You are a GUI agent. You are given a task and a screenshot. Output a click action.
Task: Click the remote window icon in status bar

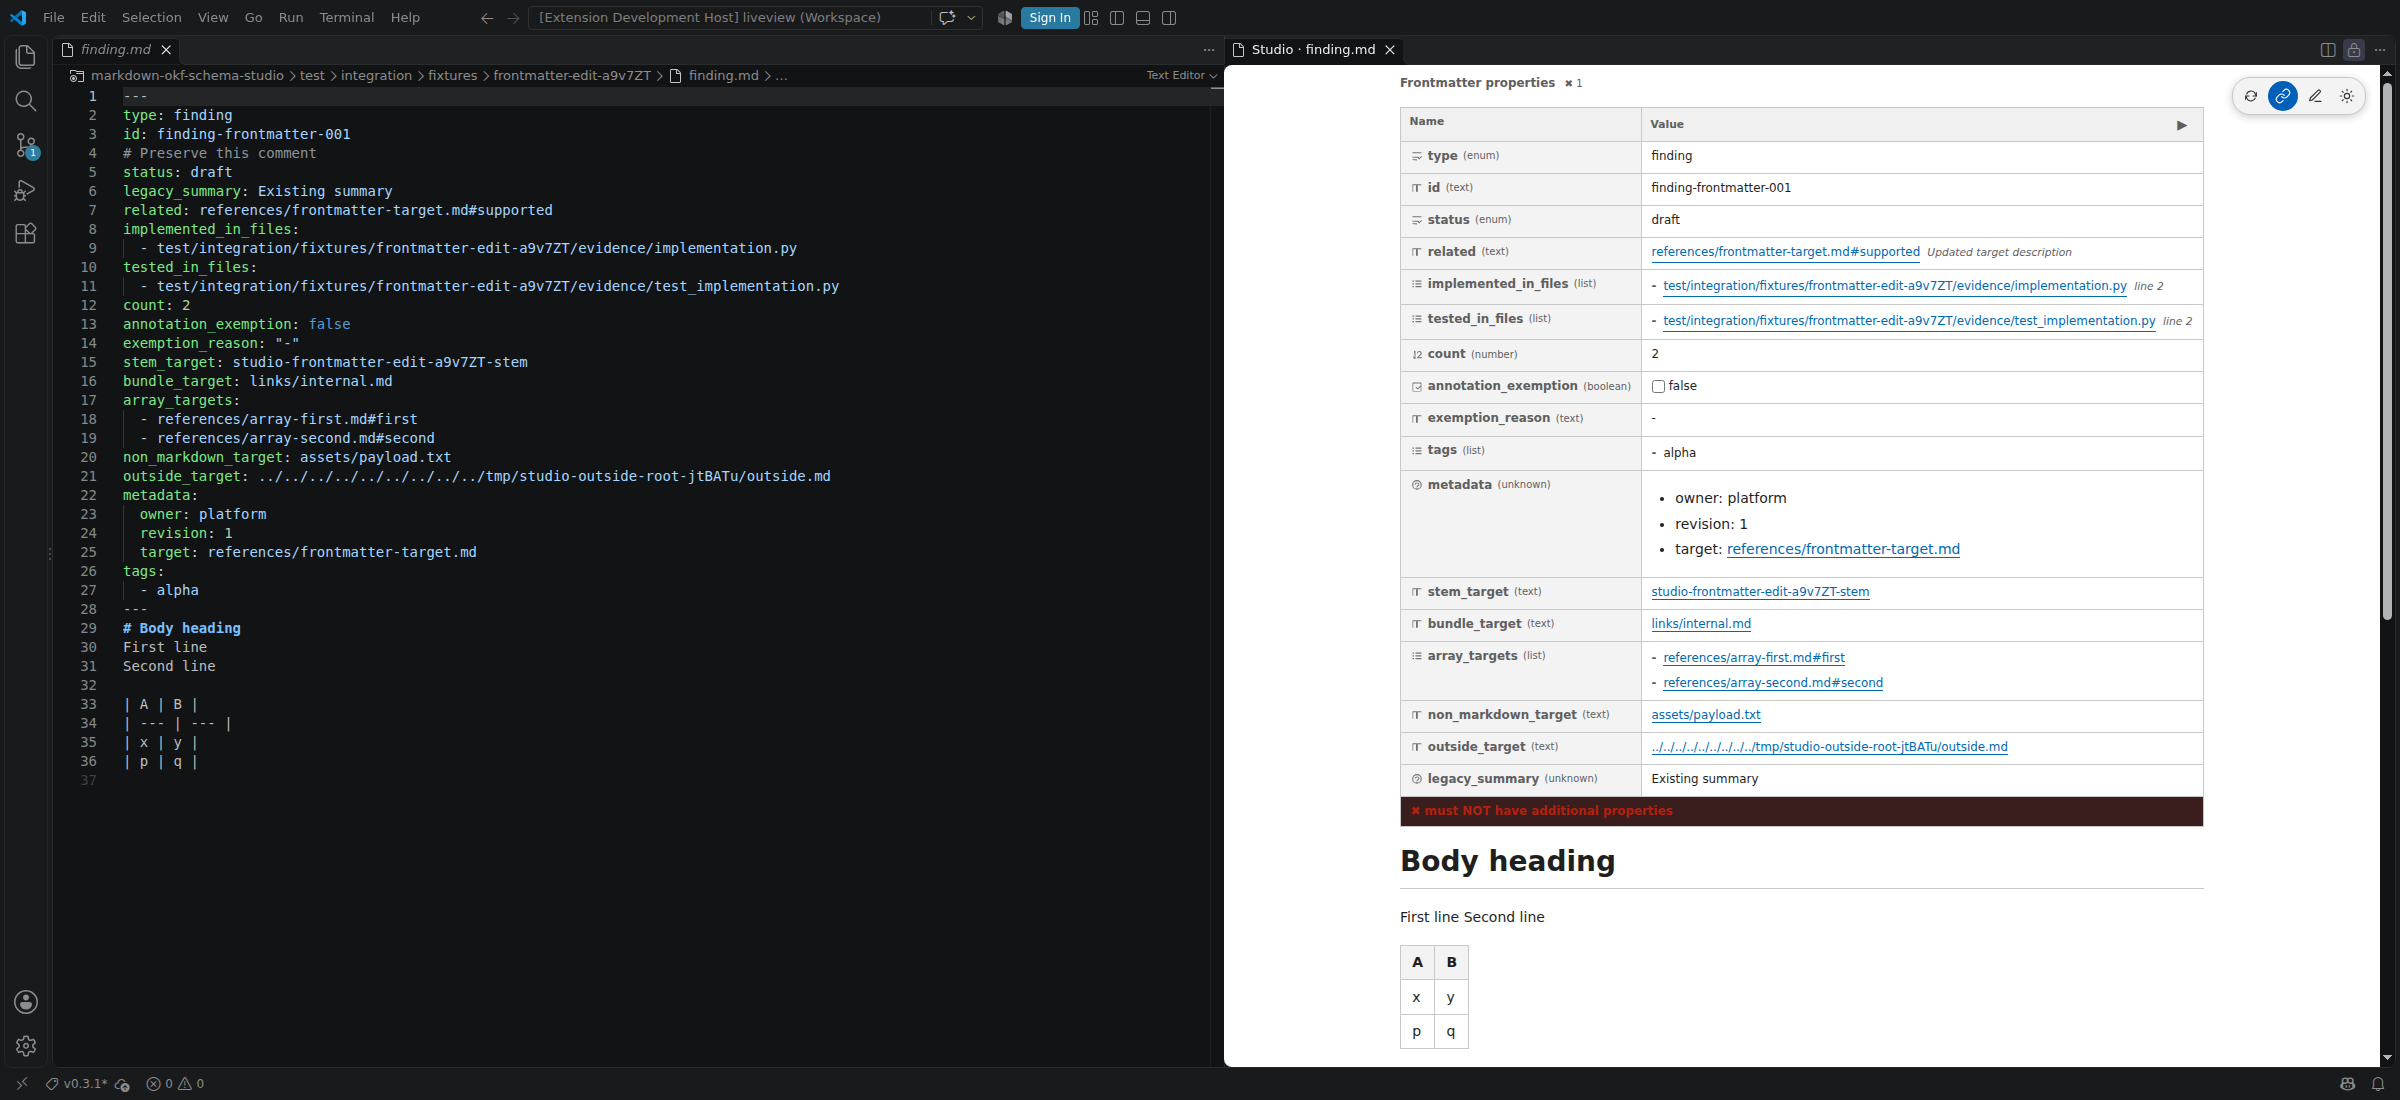[x=22, y=1084]
